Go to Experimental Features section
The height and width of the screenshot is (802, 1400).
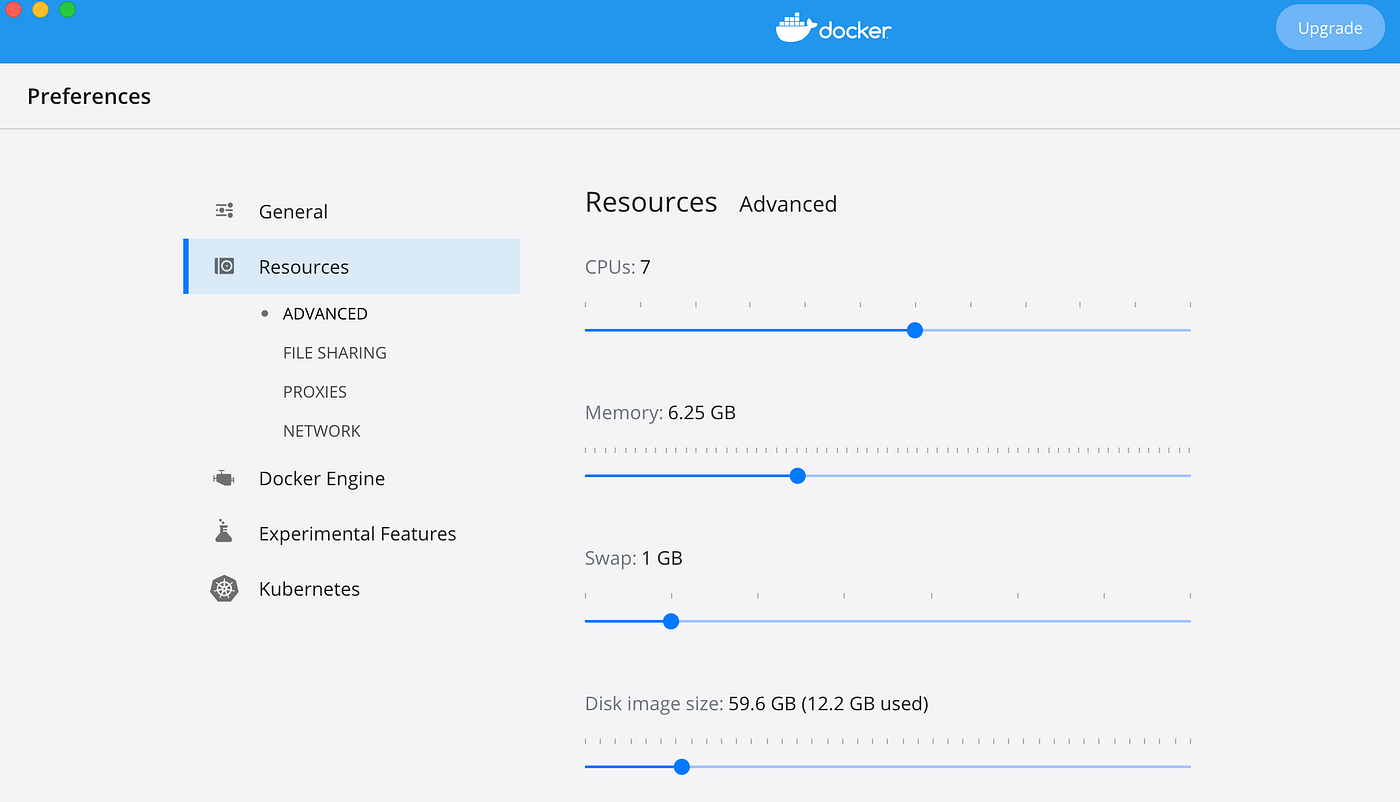pos(357,534)
